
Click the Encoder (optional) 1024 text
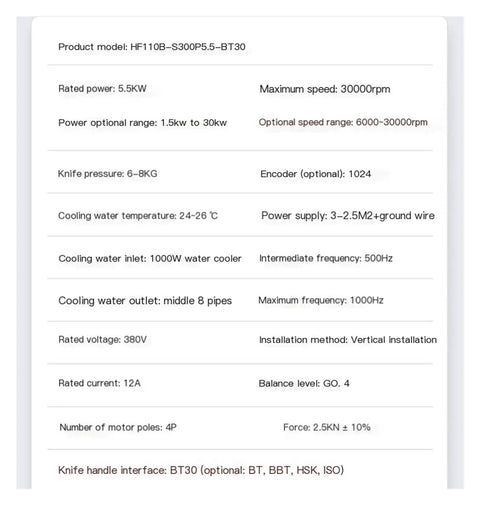(x=315, y=174)
